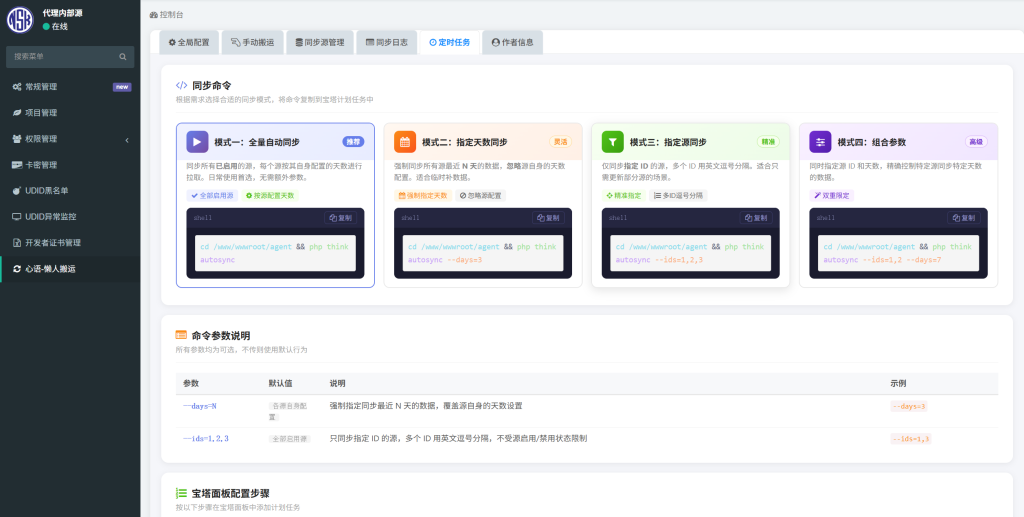Viewport: 1024px width, 517px height.
Task: Click the 多ID逗号分隔 tag
Action: click(678, 195)
